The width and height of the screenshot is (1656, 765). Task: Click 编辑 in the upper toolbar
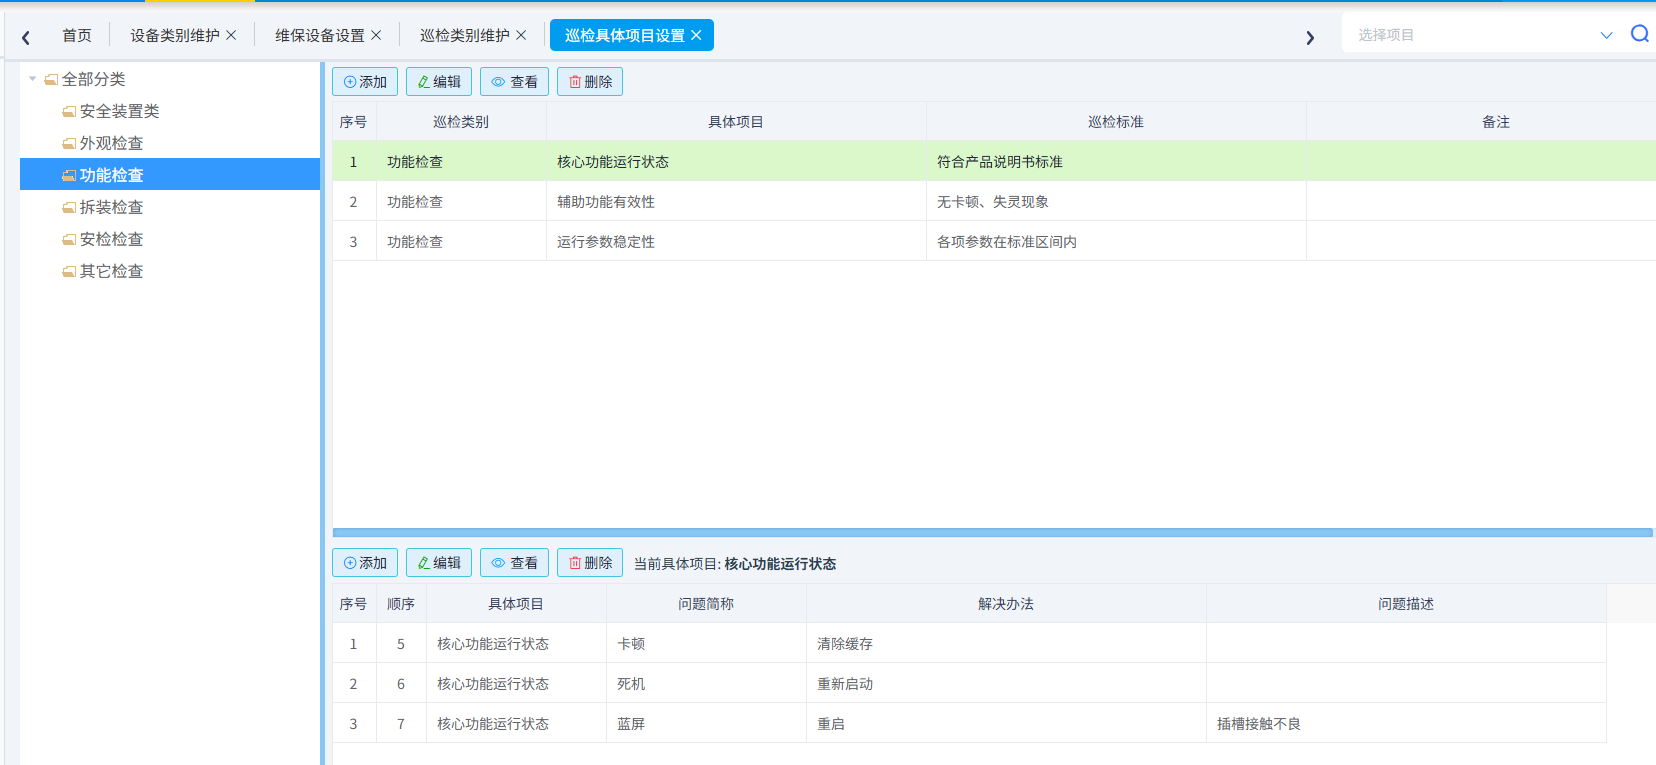coord(439,82)
